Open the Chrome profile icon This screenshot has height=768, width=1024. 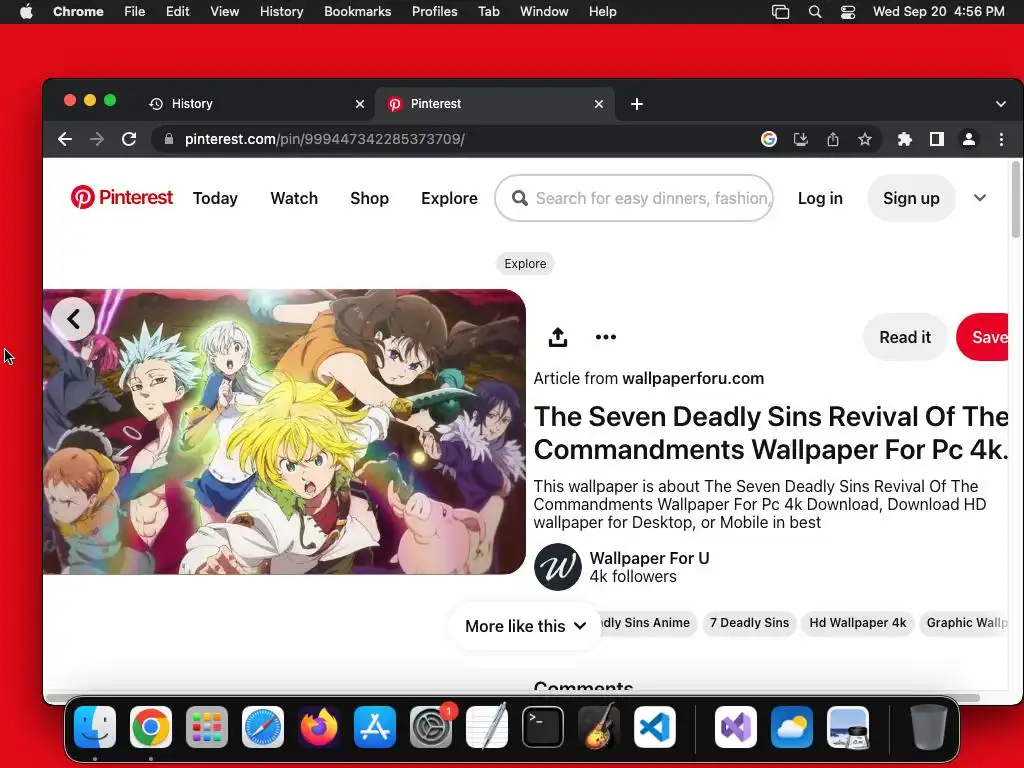click(x=968, y=139)
